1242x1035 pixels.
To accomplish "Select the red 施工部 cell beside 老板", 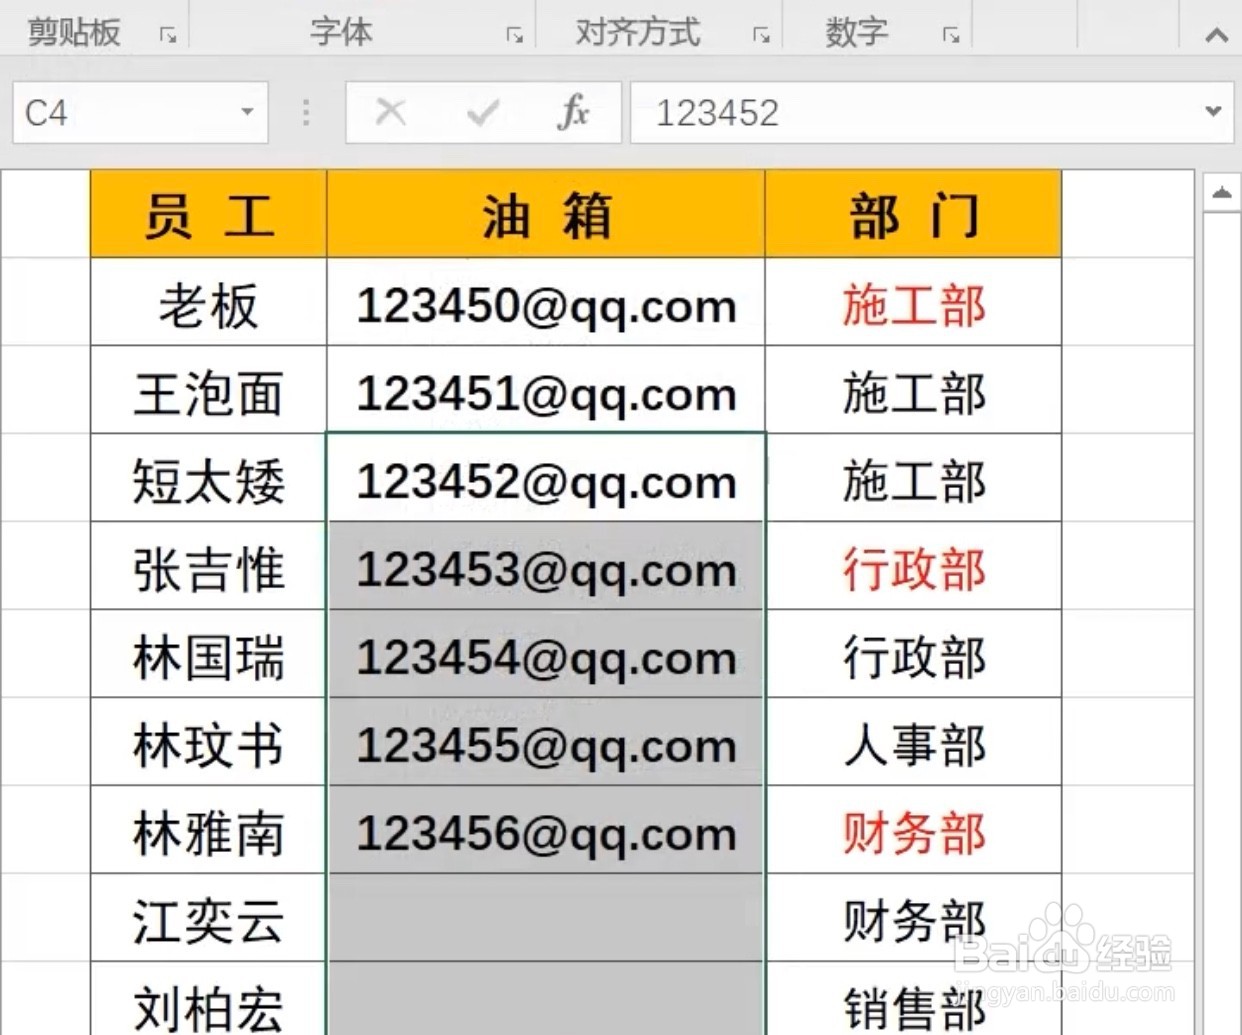I will point(912,305).
